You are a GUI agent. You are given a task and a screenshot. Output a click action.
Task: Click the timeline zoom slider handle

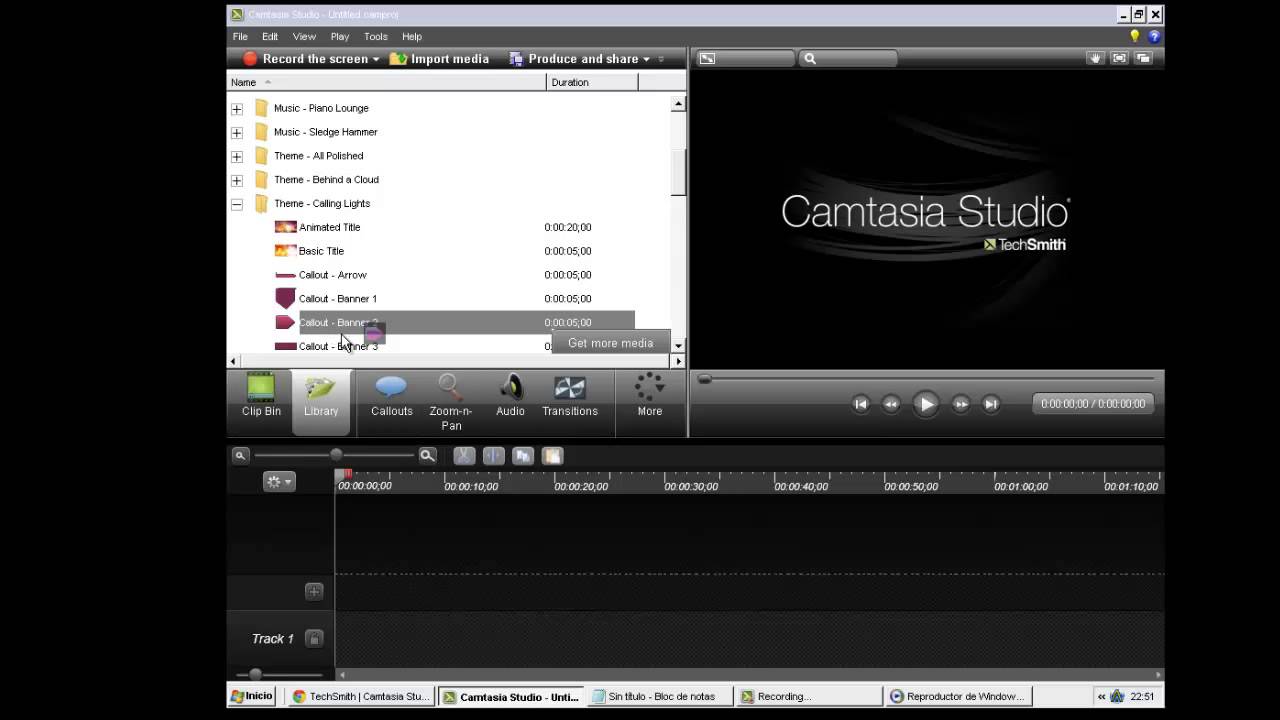pos(336,455)
